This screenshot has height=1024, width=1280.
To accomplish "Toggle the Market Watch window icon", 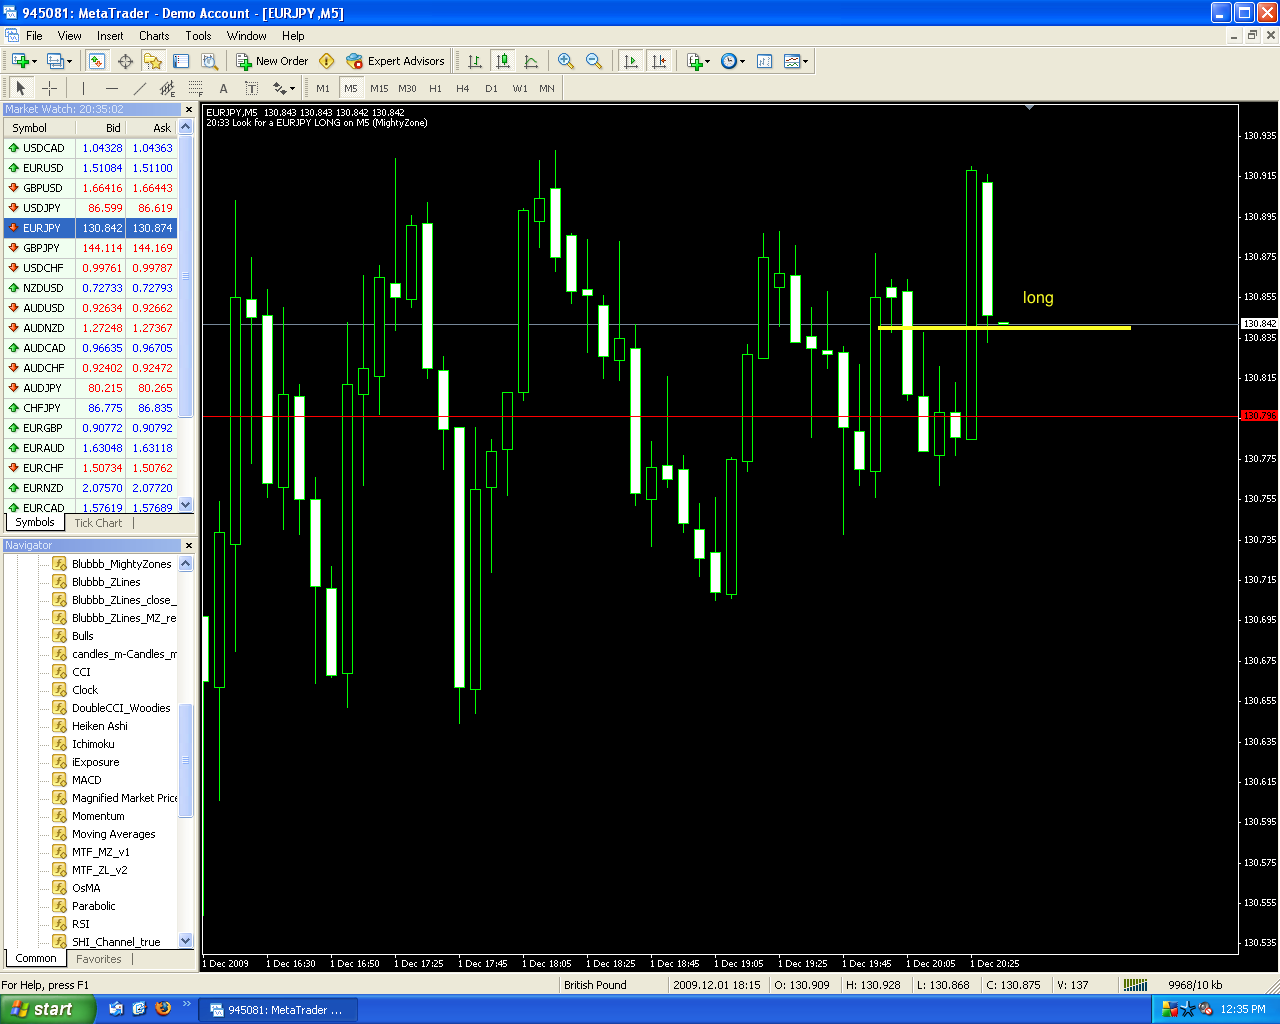I will pos(97,61).
